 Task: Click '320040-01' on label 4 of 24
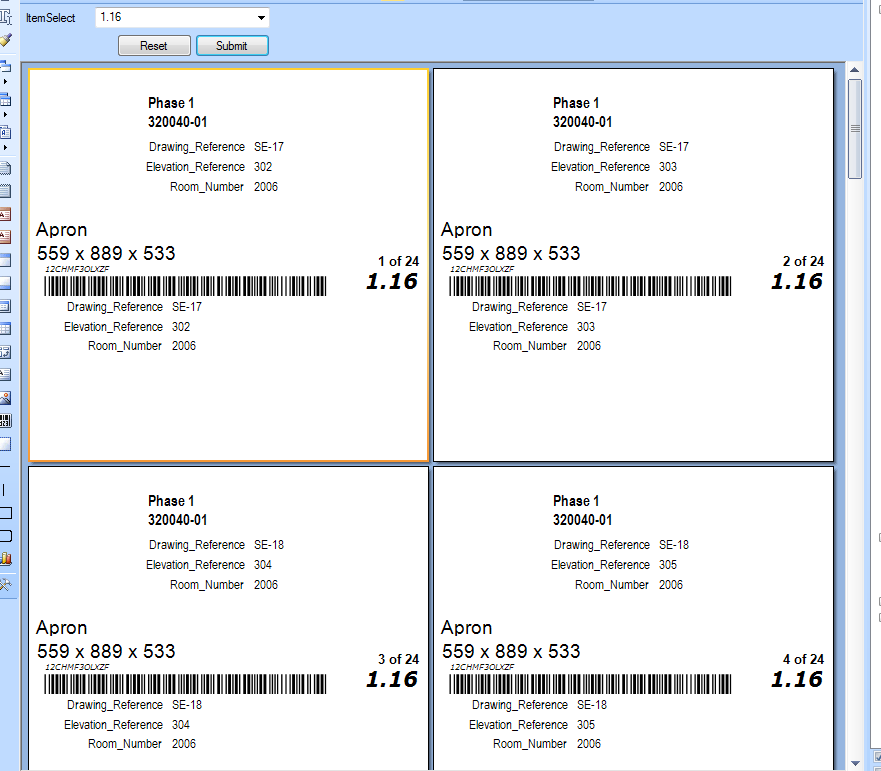583,520
